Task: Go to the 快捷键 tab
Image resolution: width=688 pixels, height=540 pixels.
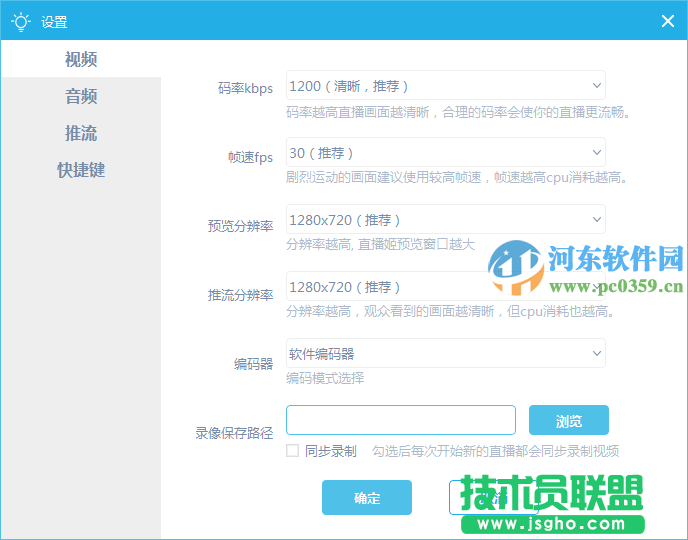Action: point(81,170)
